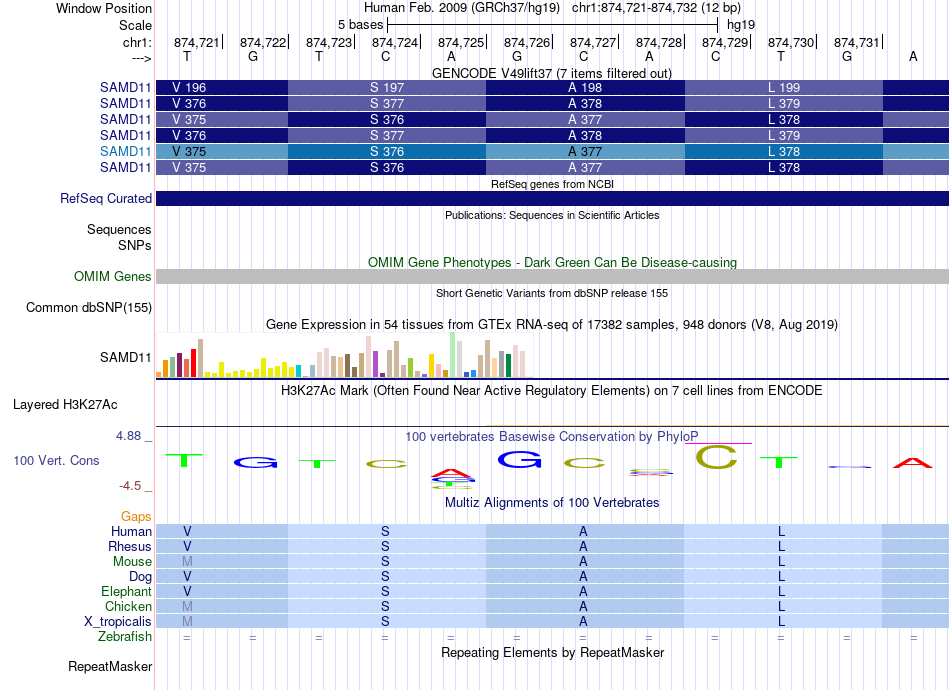Click the 4.88 PhyloP scale value
This screenshot has height=690, width=950.
click(128, 436)
